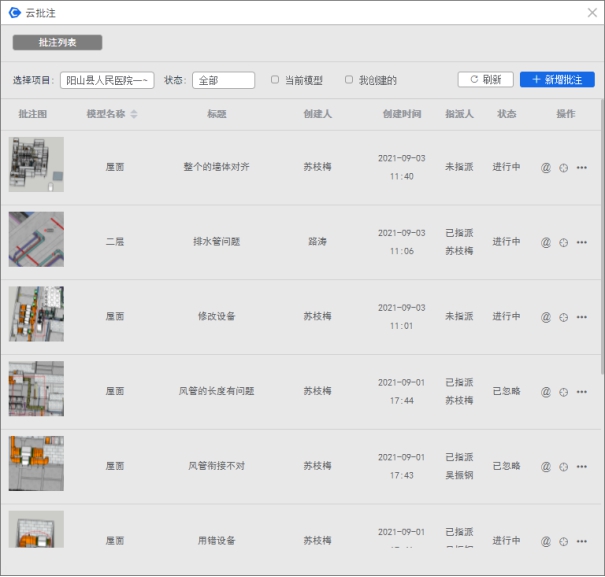Screen dimensions: 605x577
Task: Click the locate icon for 风管衔接不对 row
Action: [x=563, y=466]
